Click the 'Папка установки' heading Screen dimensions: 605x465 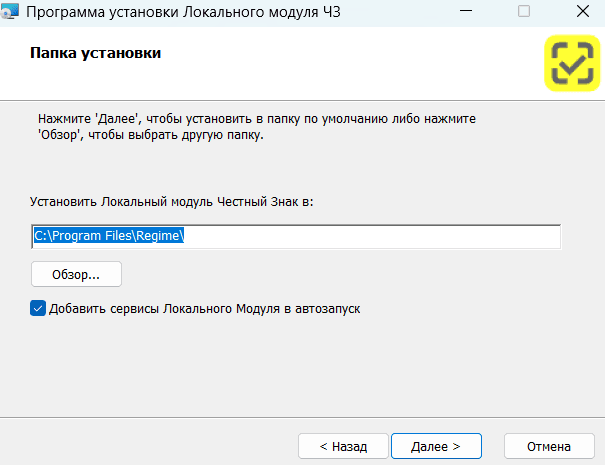pos(96,53)
